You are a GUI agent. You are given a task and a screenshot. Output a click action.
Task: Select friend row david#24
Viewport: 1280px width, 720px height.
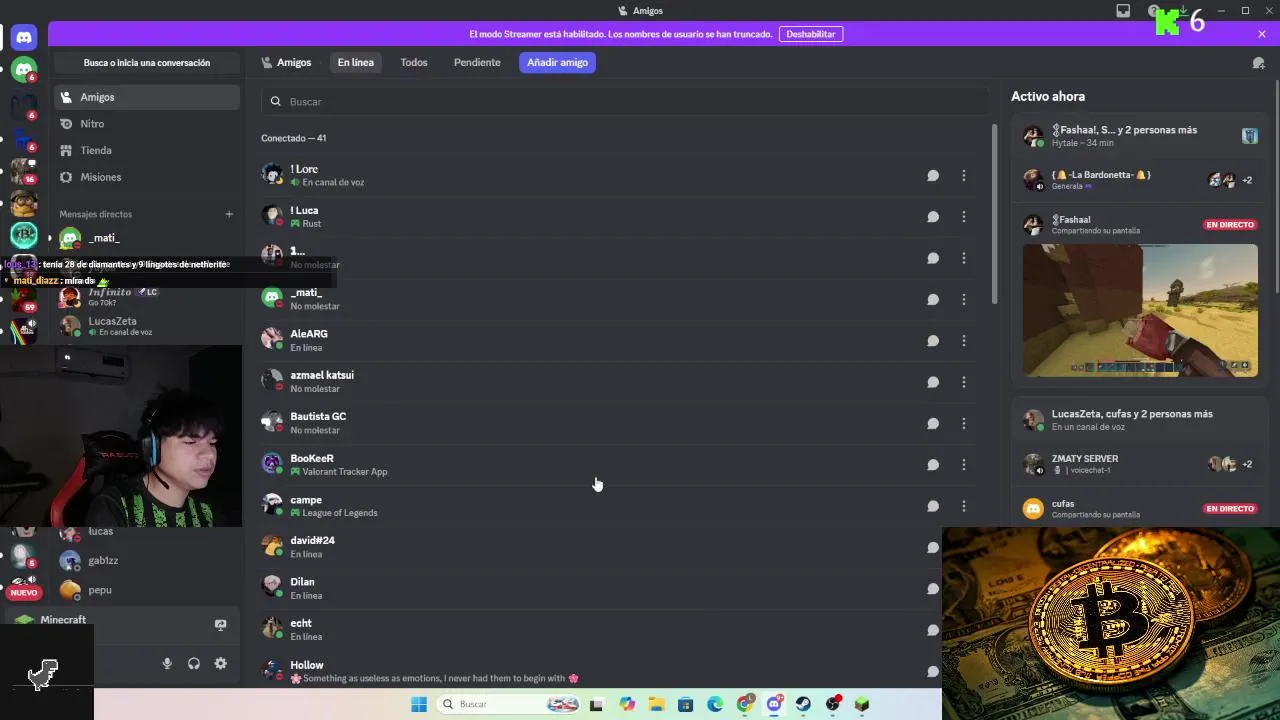(x=619, y=547)
